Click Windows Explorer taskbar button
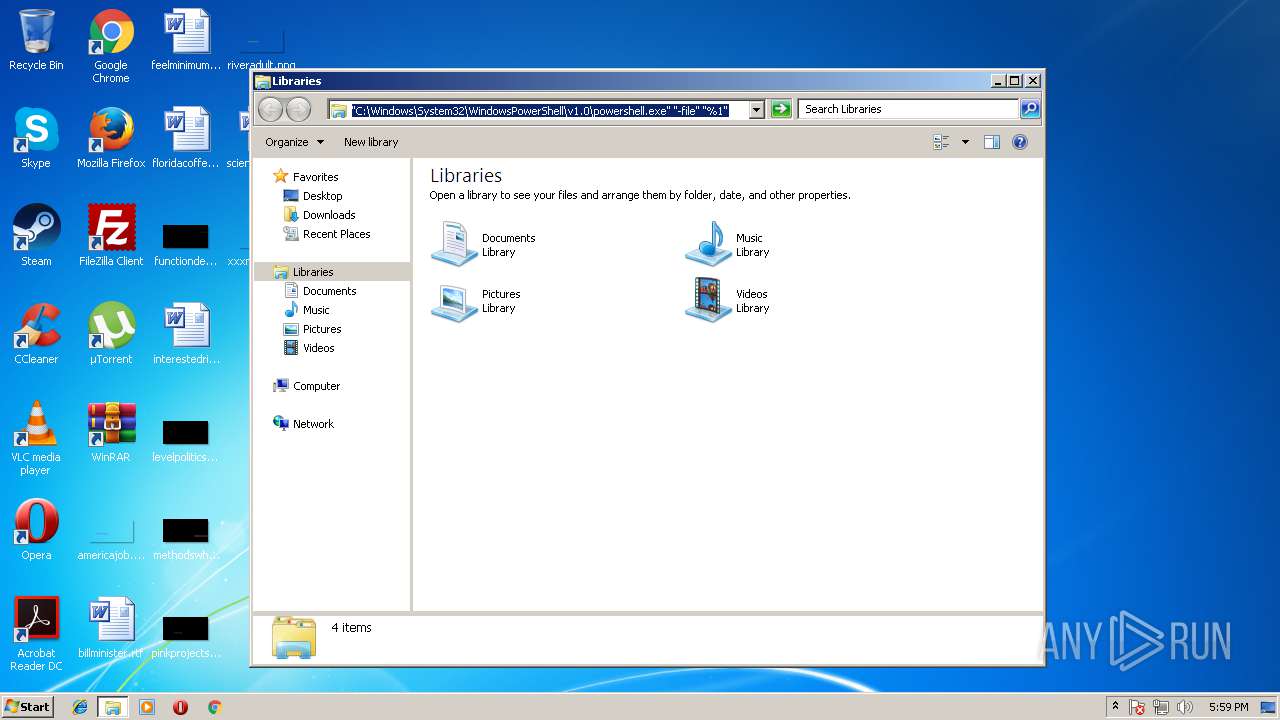This screenshot has height=720, width=1280. (113, 707)
